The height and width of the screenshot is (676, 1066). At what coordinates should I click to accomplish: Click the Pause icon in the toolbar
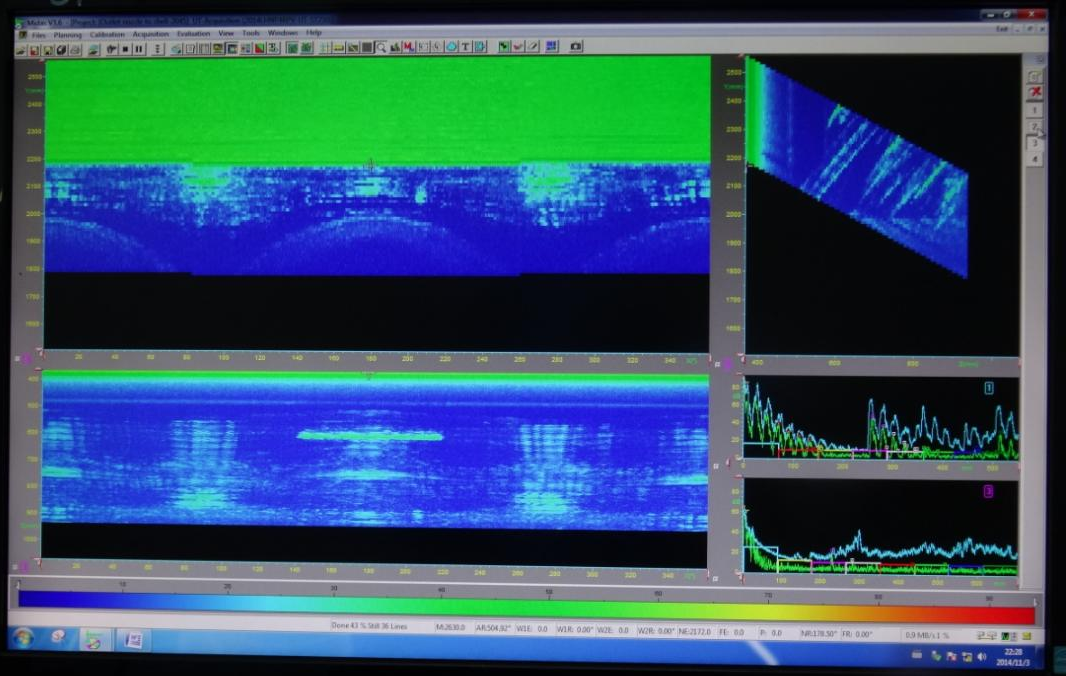(139, 49)
